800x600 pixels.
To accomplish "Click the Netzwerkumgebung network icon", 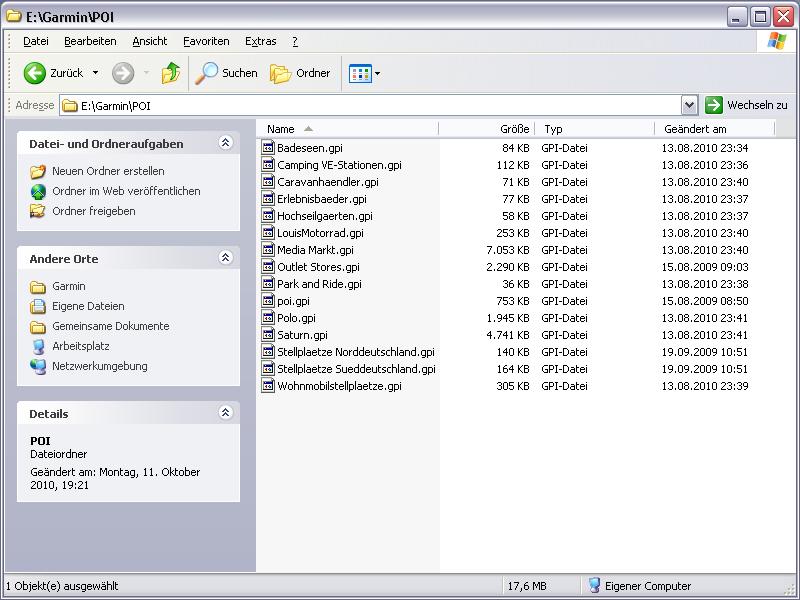I will pyautogui.click(x=38, y=366).
